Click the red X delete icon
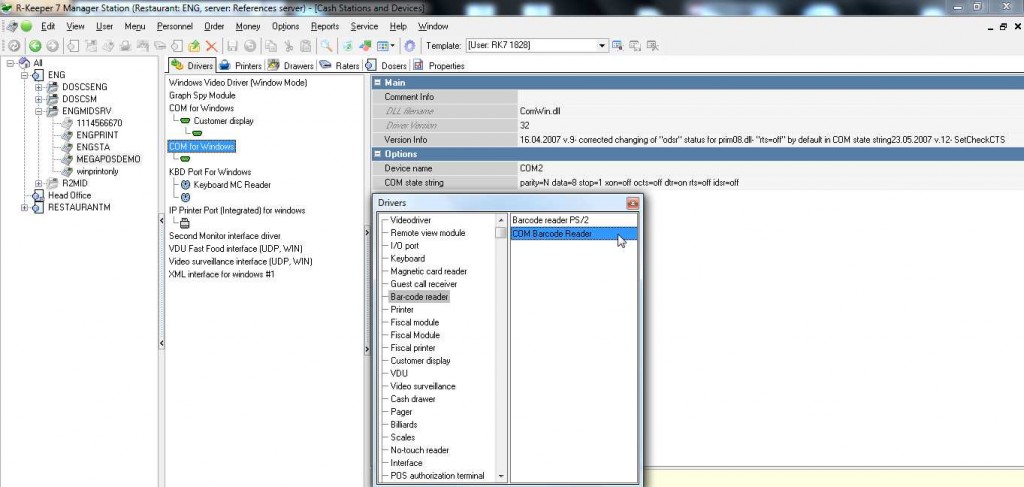 click(x=211, y=46)
